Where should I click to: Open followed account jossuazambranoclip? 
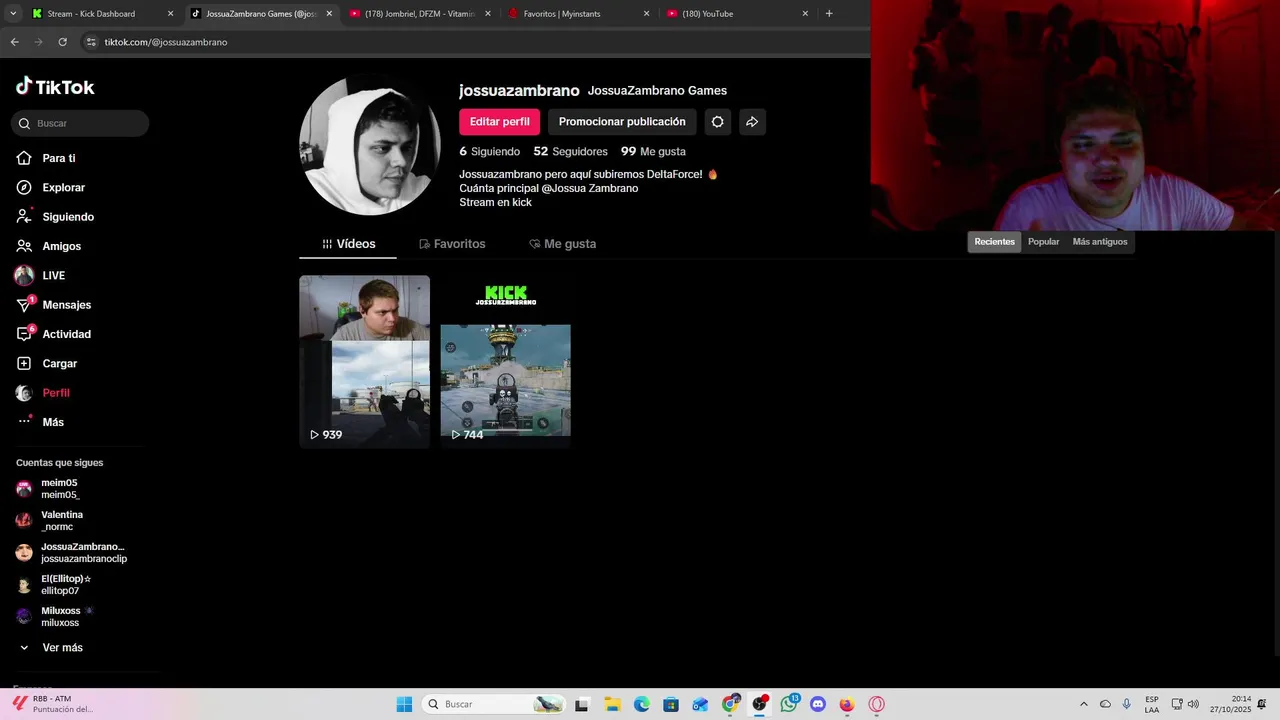[71, 553]
